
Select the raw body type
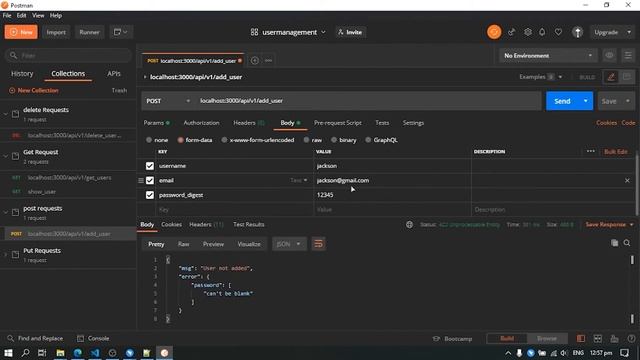point(306,140)
